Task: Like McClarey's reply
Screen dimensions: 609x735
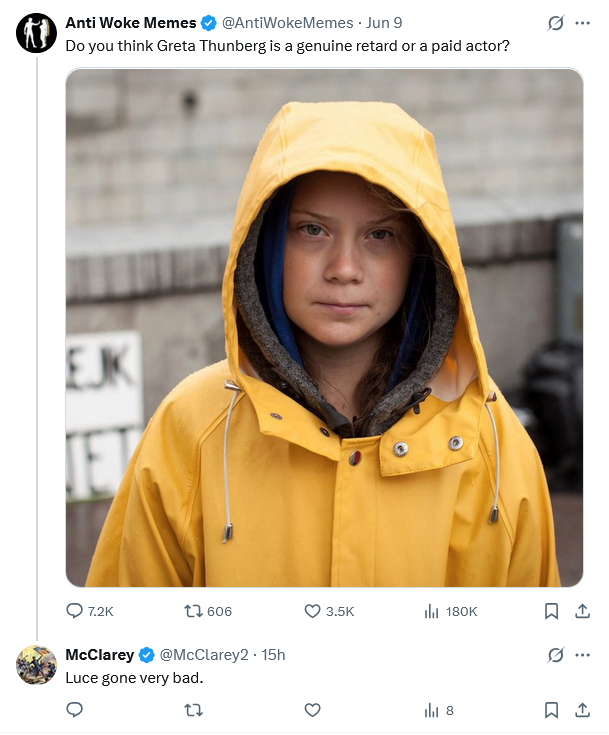Action: (x=312, y=710)
